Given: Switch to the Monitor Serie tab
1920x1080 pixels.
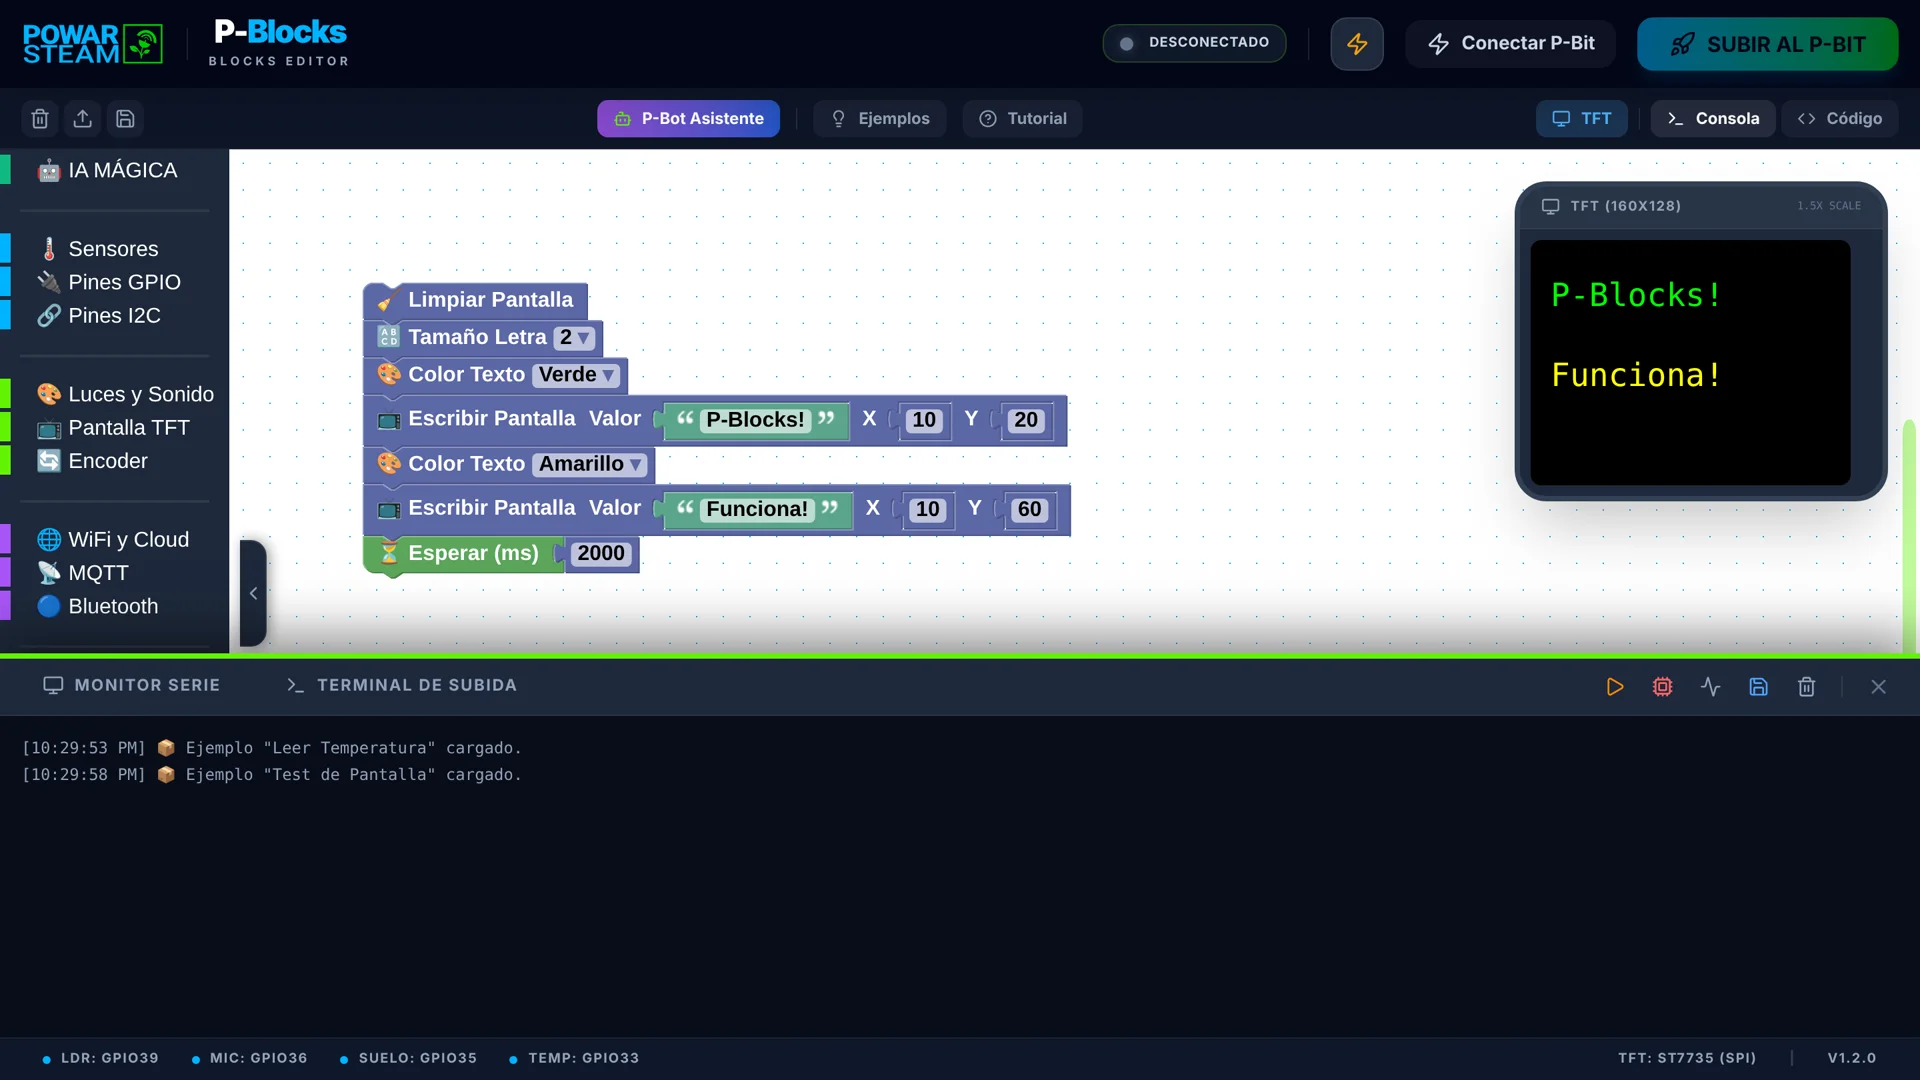Looking at the screenshot, I should coord(131,685).
